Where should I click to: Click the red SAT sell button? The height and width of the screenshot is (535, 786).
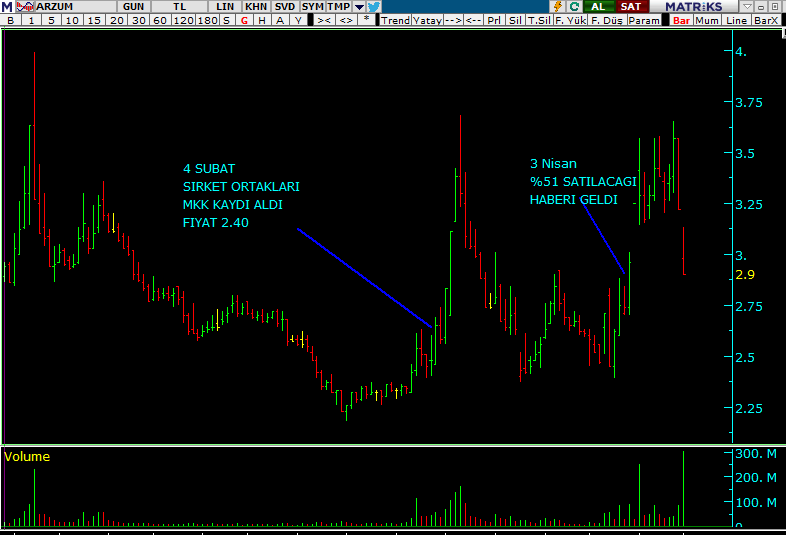click(x=629, y=6)
